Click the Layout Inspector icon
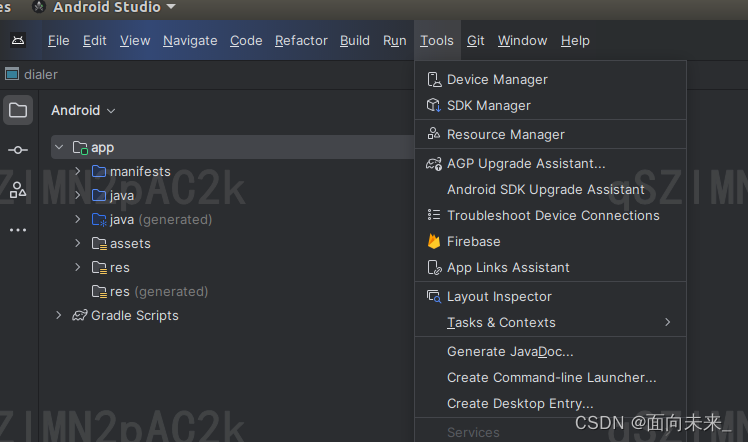The image size is (748, 442). point(434,297)
